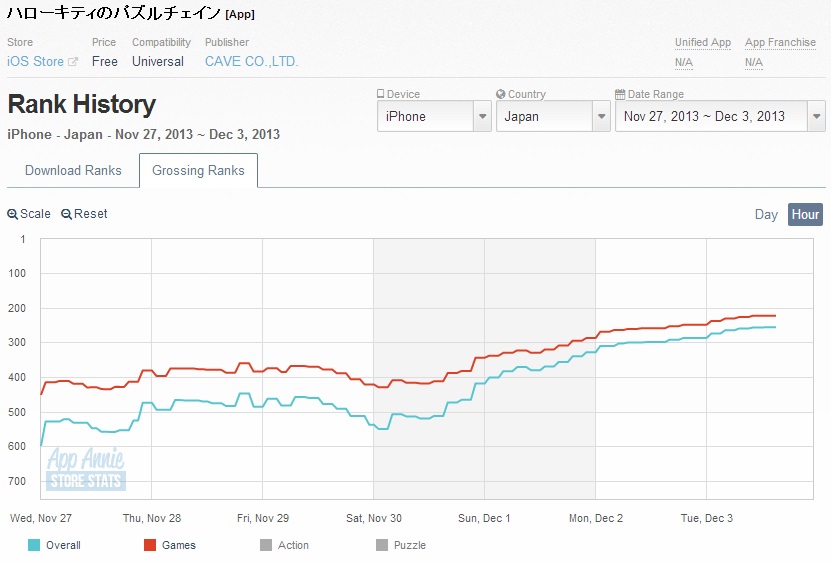Click the arrow on the Device dropdown
The height and width of the screenshot is (562, 831).
coord(482,116)
